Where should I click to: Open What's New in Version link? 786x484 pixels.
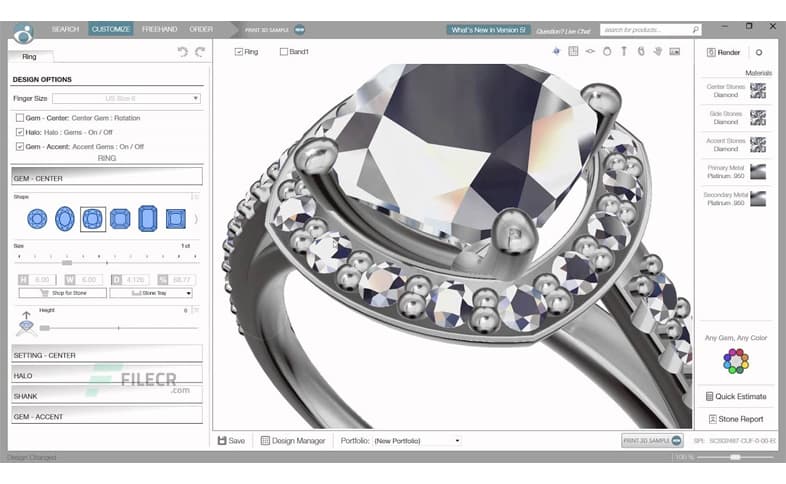point(488,30)
